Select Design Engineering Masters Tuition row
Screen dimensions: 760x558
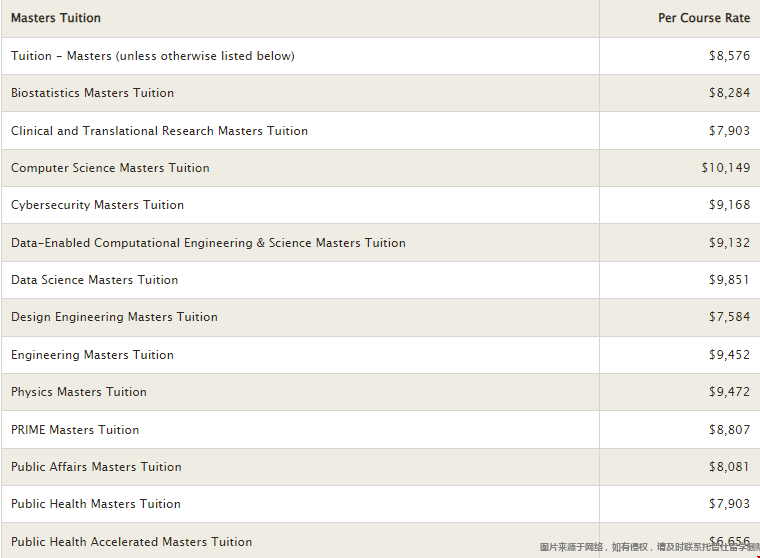114,317
